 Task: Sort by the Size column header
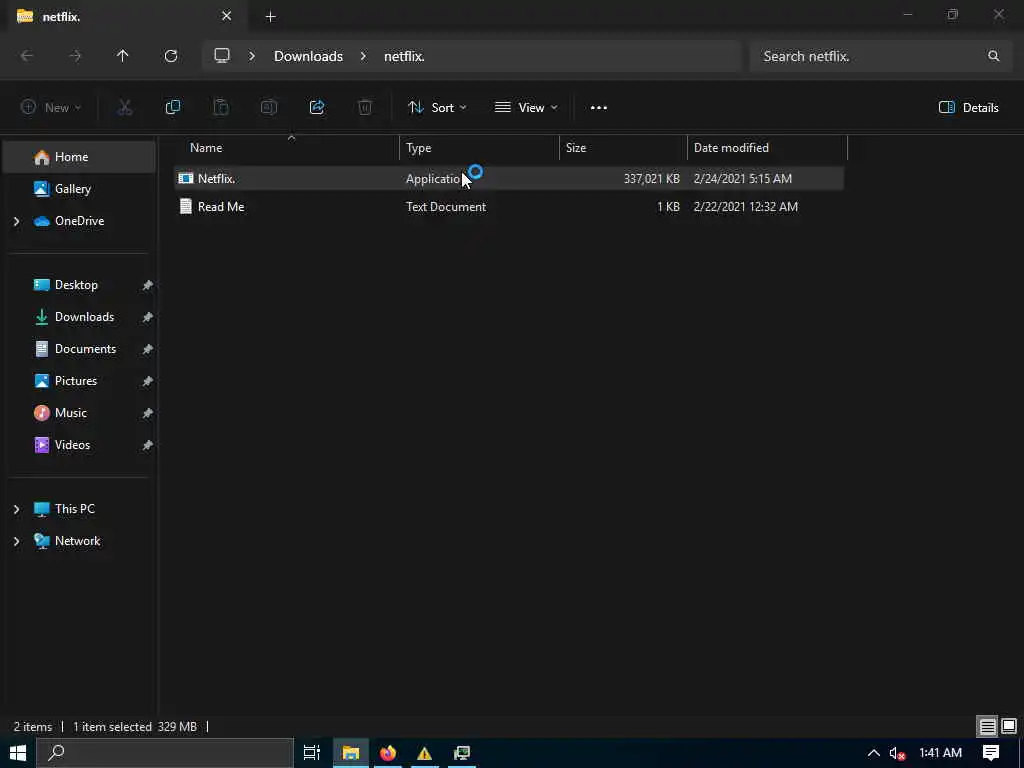(x=624, y=148)
